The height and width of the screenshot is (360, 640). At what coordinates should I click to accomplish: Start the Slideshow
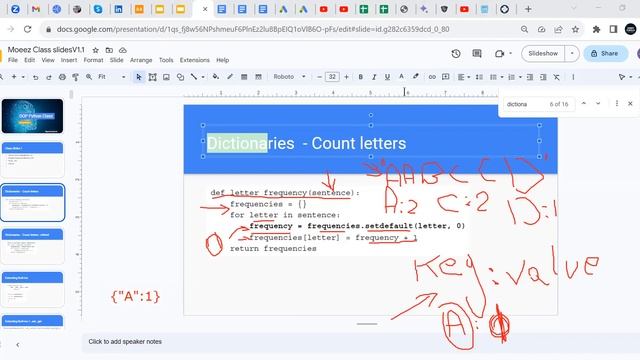(x=543, y=53)
